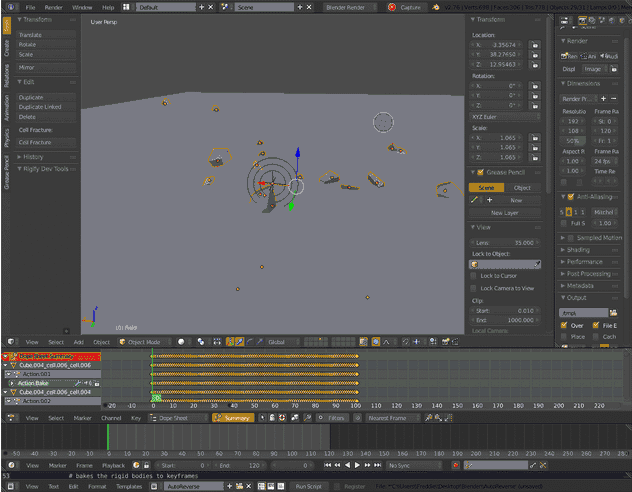Toggle the Grease Pencil checkbox
This screenshot has width=632, height=492.
(x=480, y=172)
